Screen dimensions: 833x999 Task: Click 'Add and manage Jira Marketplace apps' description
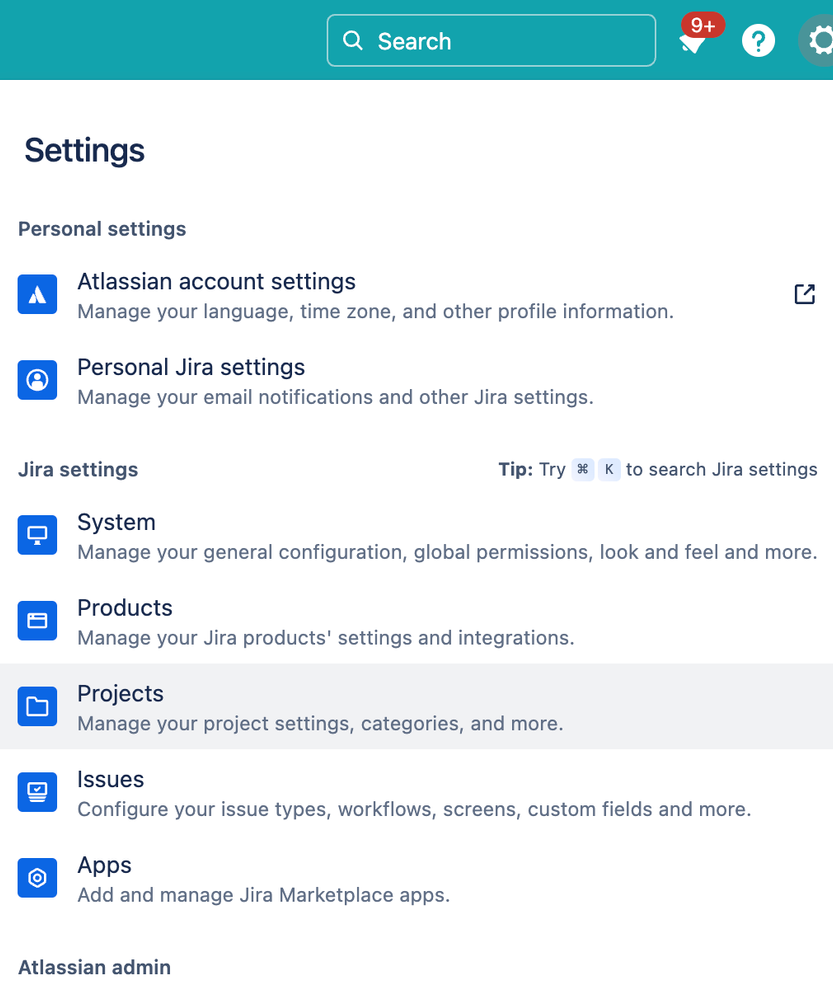click(x=264, y=895)
